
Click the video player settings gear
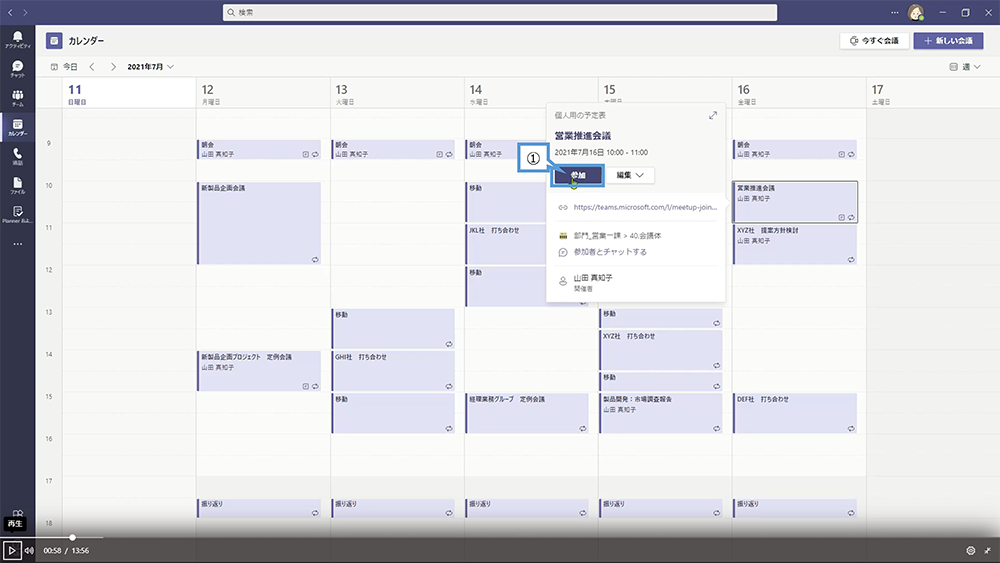(x=970, y=550)
